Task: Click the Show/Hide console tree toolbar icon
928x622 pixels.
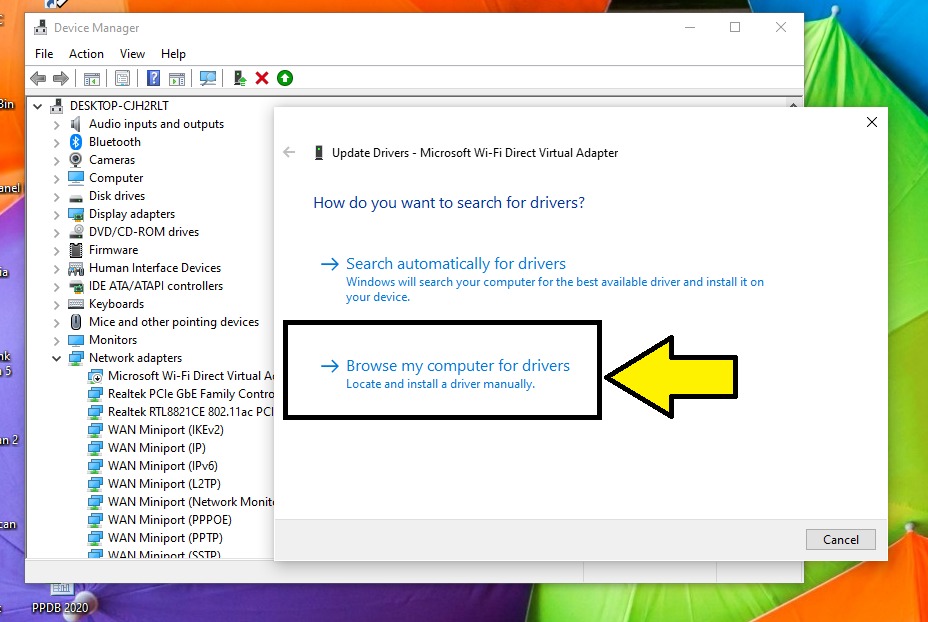Action: [x=92, y=78]
